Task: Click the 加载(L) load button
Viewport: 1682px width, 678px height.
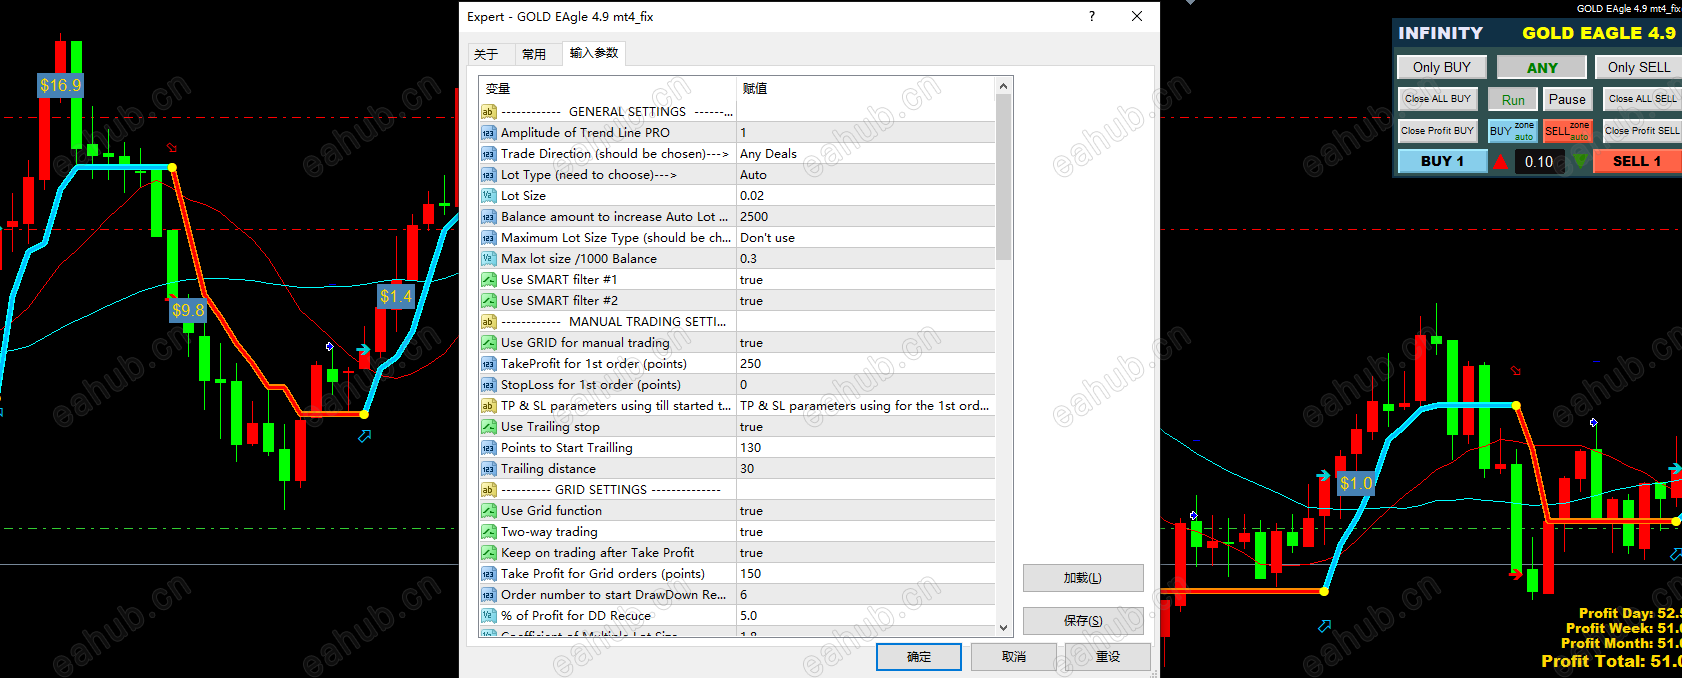Action: pos(1083,578)
